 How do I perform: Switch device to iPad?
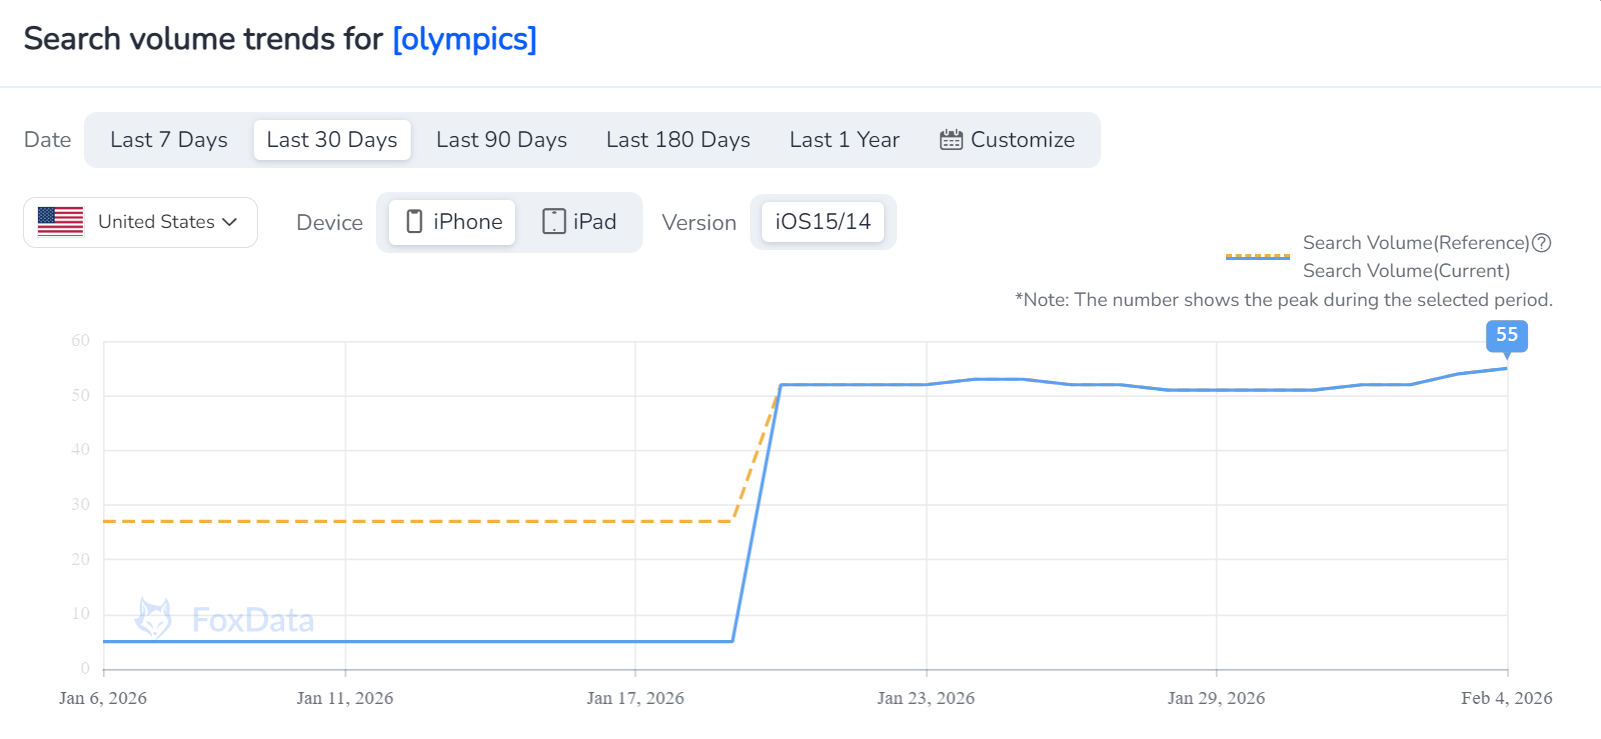(580, 222)
